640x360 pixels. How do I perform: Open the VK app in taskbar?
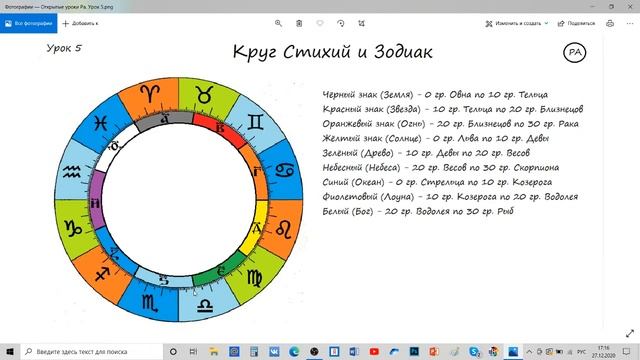point(274,351)
